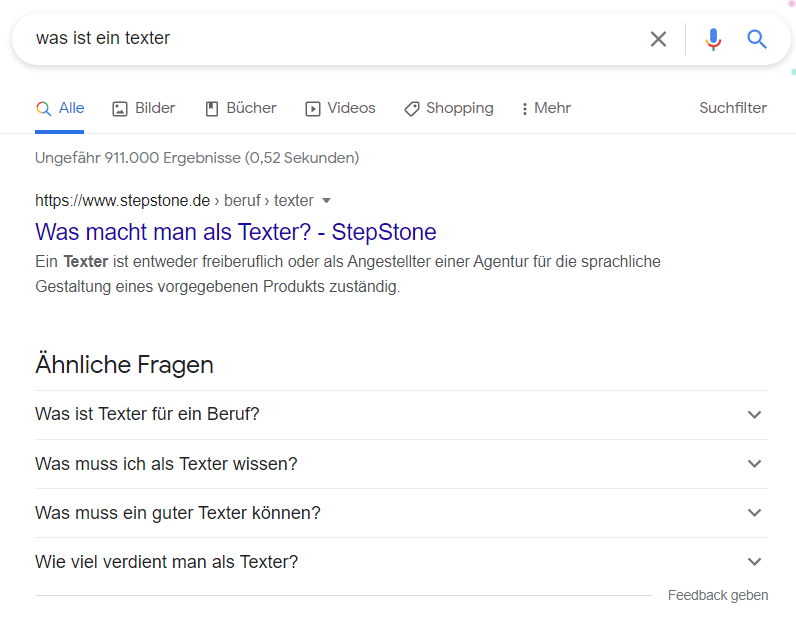Viewport: 796px width, 621px height.
Task: Click the result count text 'Ungefähr 911.000 Ergebnisse'
Action: click(x=138, y=158)
